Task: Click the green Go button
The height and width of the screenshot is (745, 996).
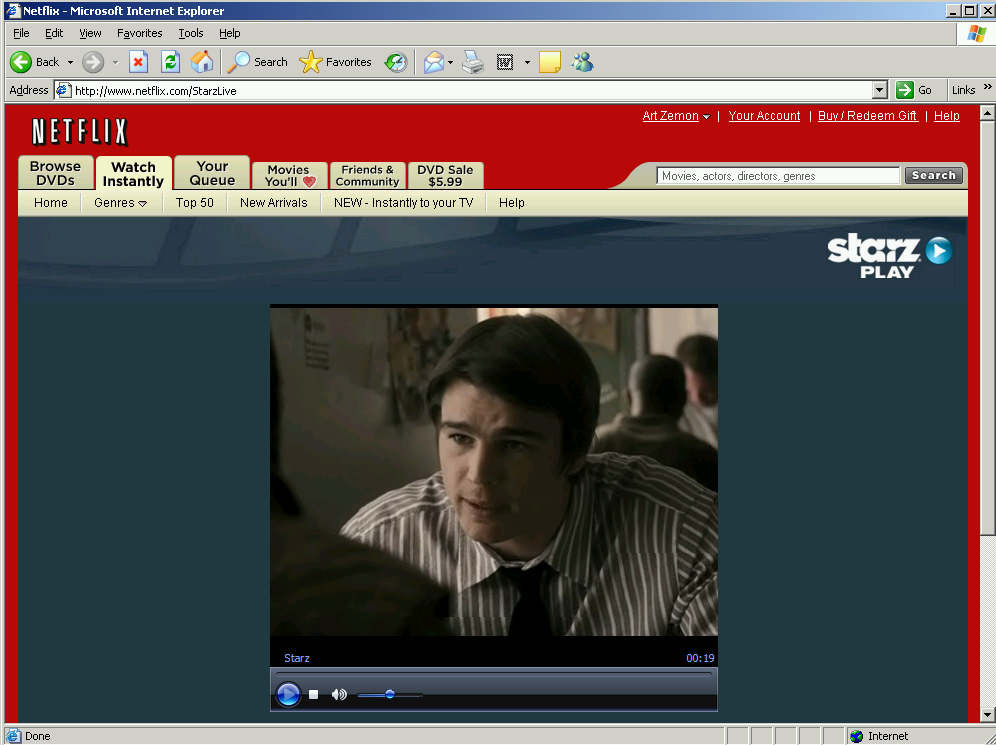Action: click(x=914, y=90)
